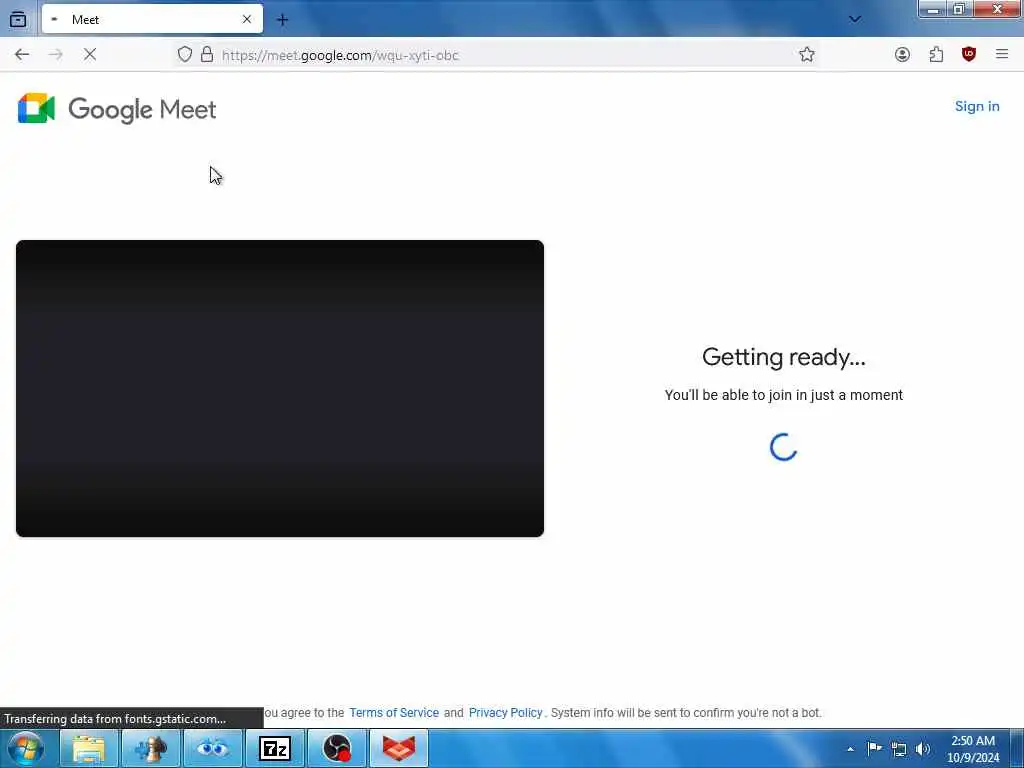This screenshot has width=1024, height=768.
Task: Open the Action Center flag icon
Action: pyautogui.click(x=874, y=748)
